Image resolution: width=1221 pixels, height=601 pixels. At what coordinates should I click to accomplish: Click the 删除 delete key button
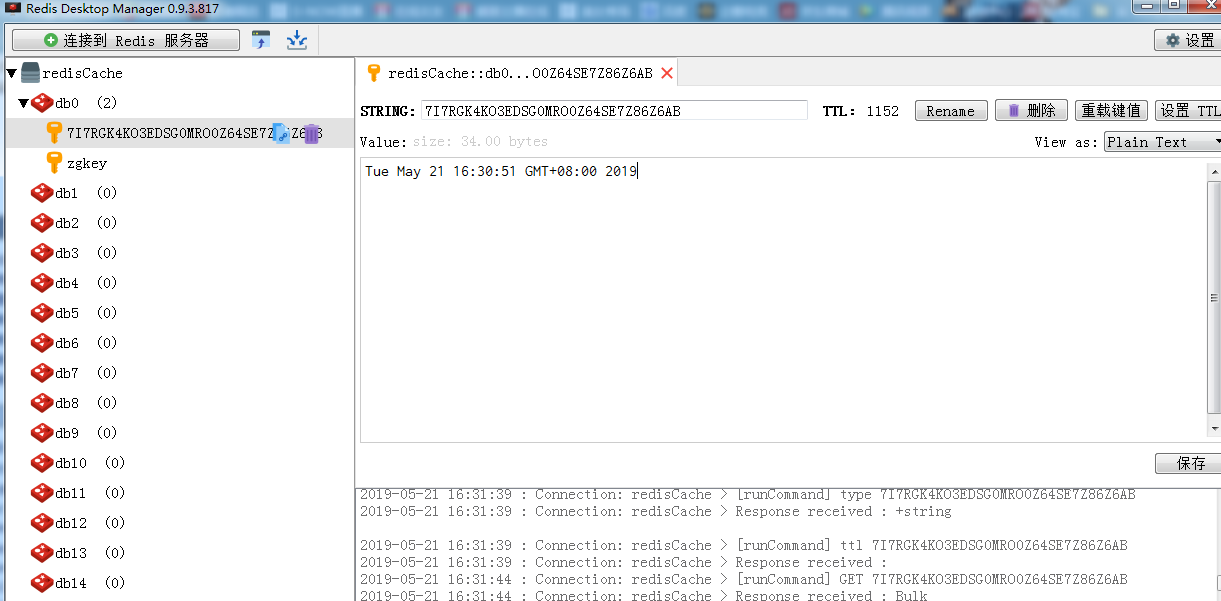point(1031,111)
